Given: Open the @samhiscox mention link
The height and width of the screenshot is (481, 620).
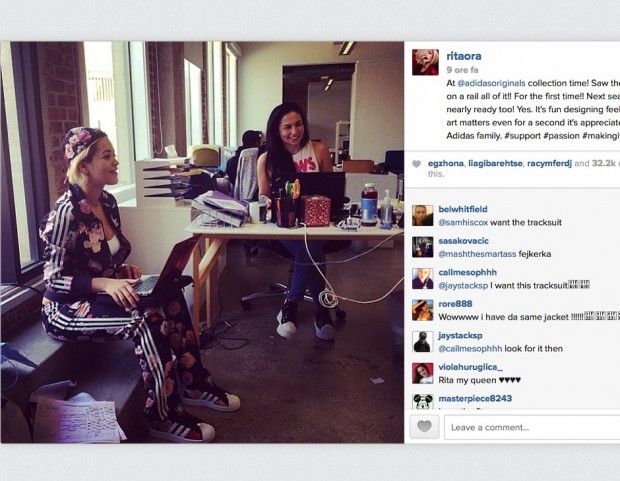Looking at the screenshot, I should click(x=463, y=222).
